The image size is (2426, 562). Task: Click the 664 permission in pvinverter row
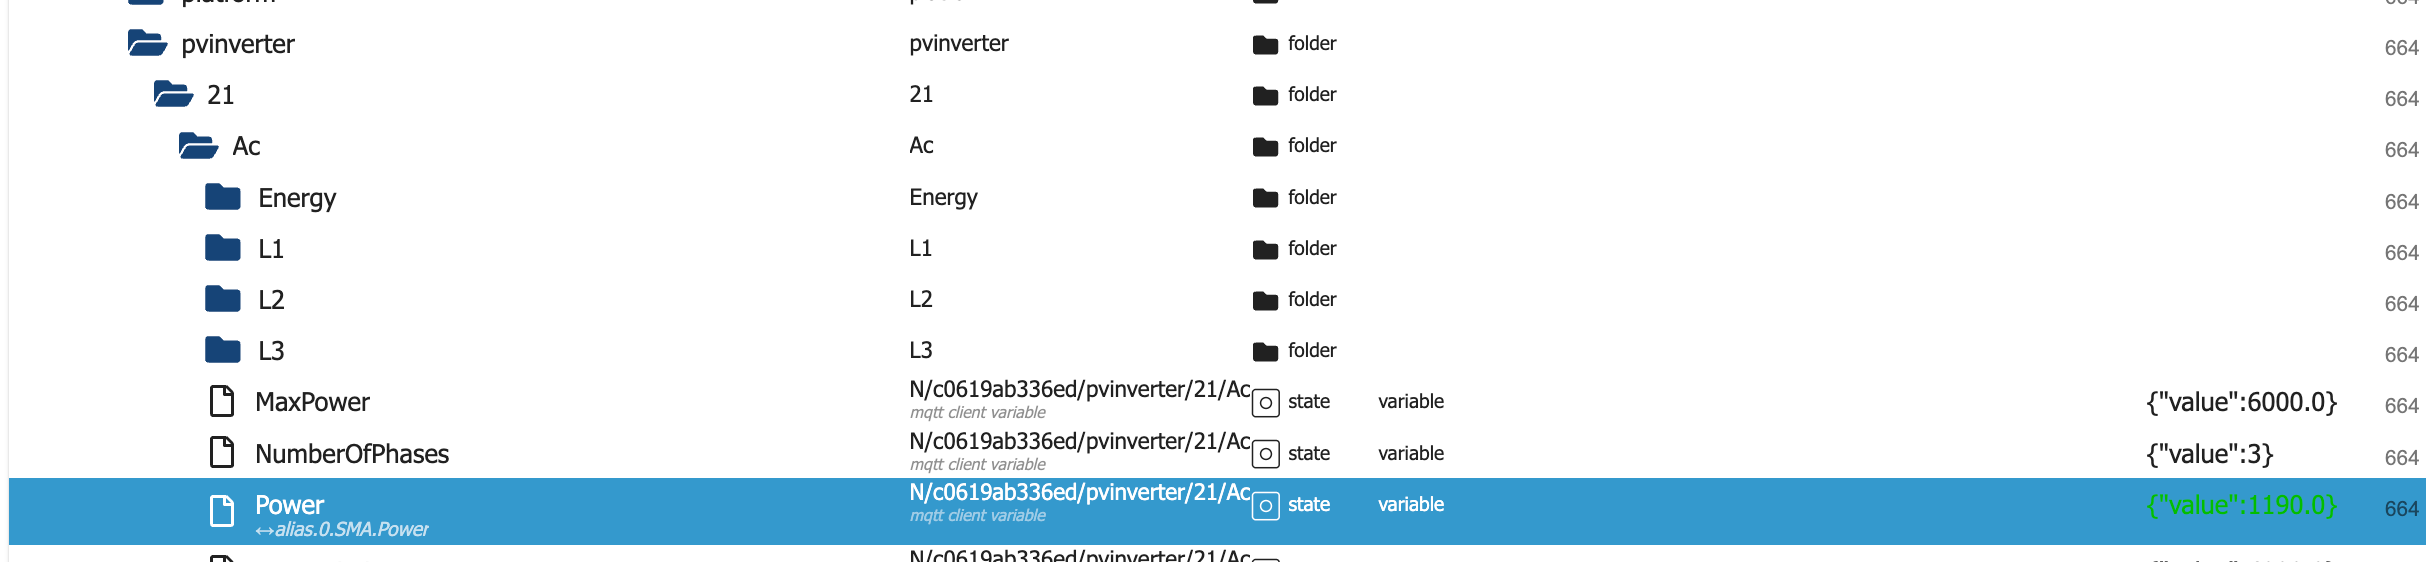point(2401,48)
